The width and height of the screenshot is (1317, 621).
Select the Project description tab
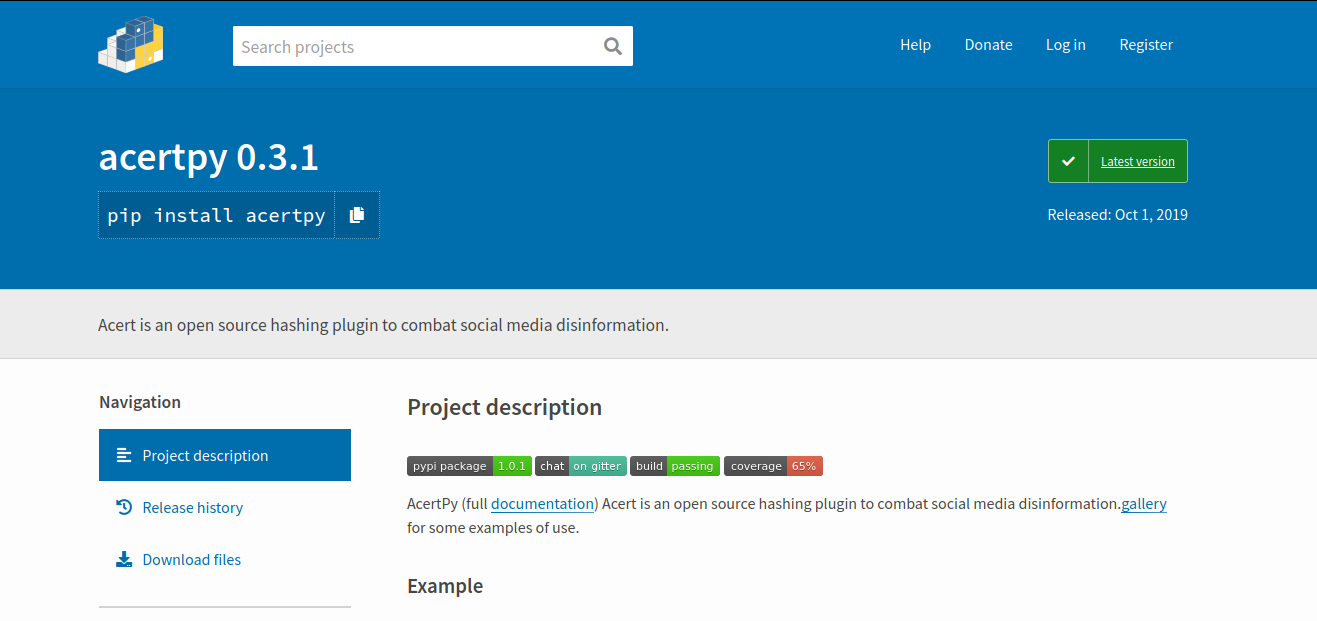[x=225, y=455]
